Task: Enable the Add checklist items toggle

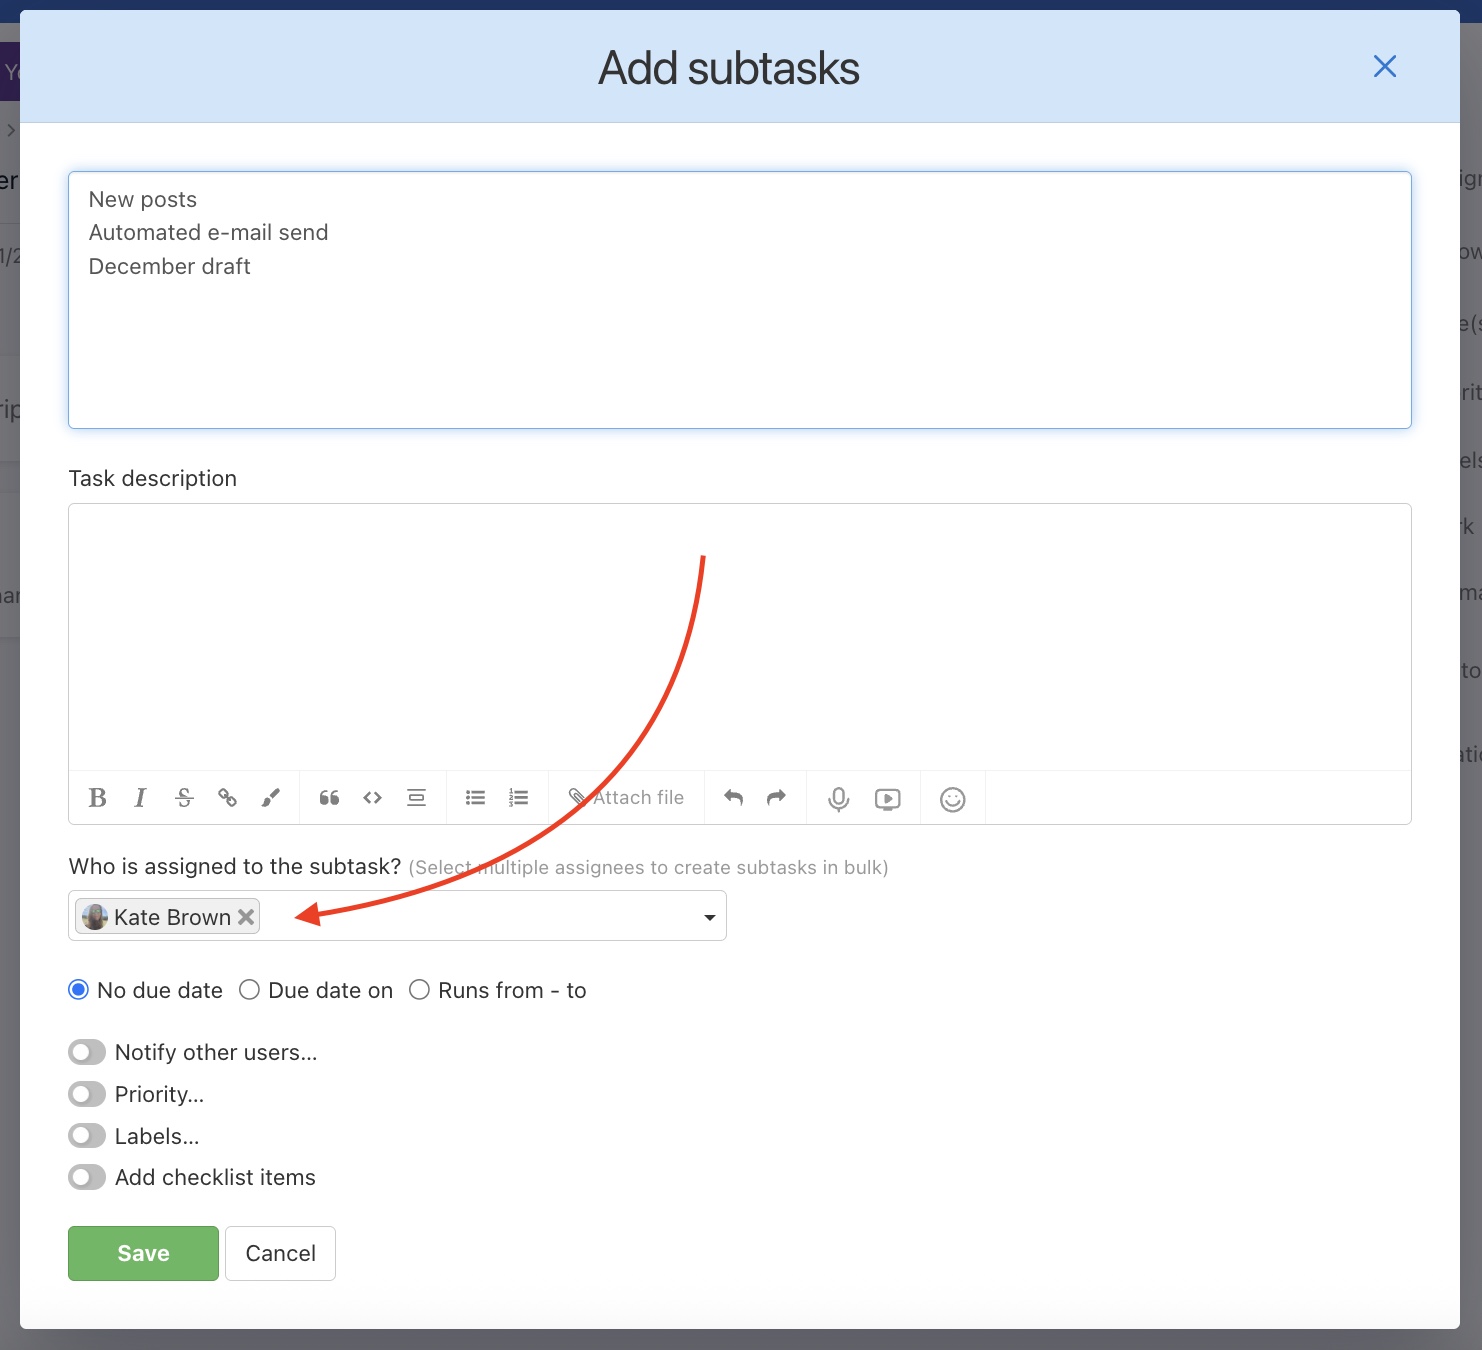Action: click(86, 1177)
